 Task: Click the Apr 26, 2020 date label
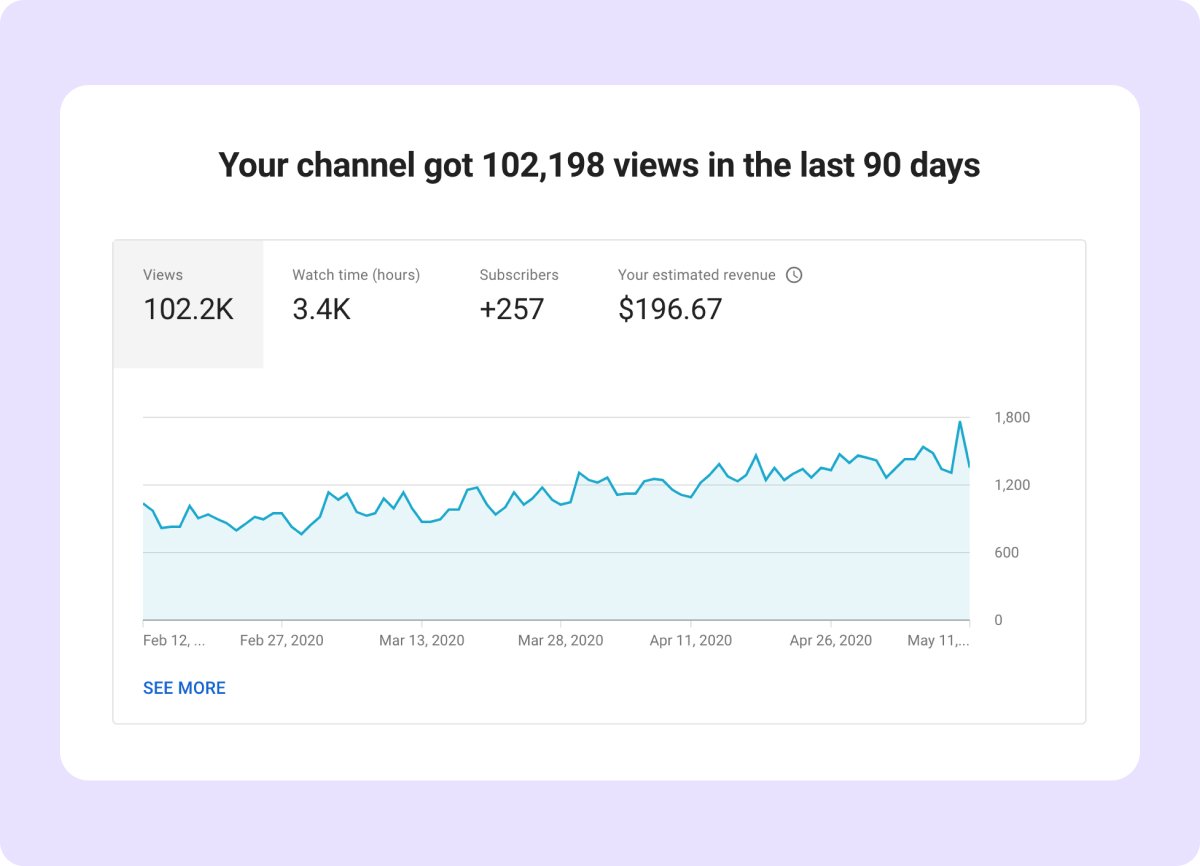point(830,640)
